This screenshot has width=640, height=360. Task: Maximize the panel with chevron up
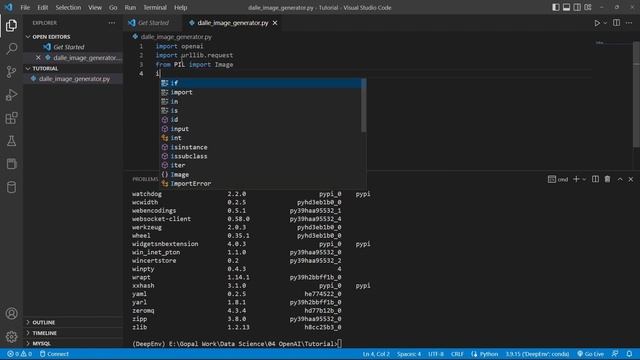[620, 179]
